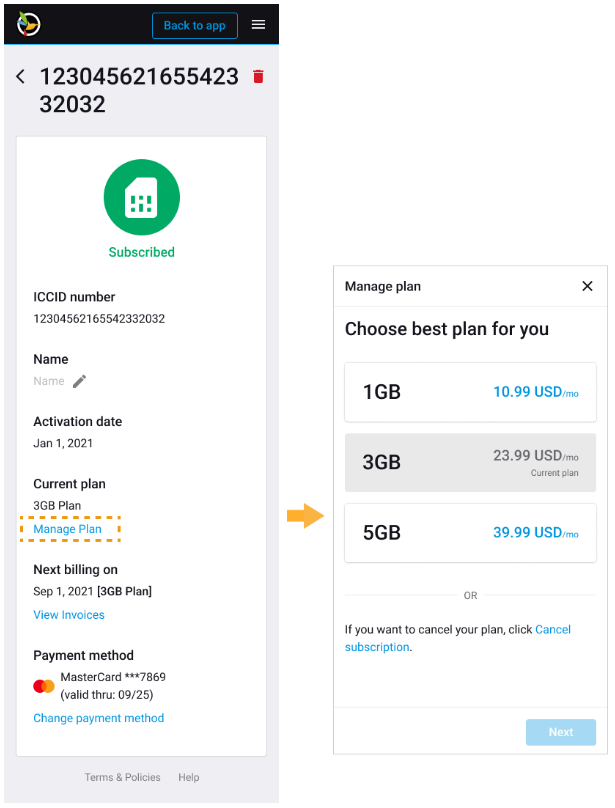The height and width of the screenshot is (808, 615).
Task: Open the Manage Plan link
Action: [x=67, y=529]
